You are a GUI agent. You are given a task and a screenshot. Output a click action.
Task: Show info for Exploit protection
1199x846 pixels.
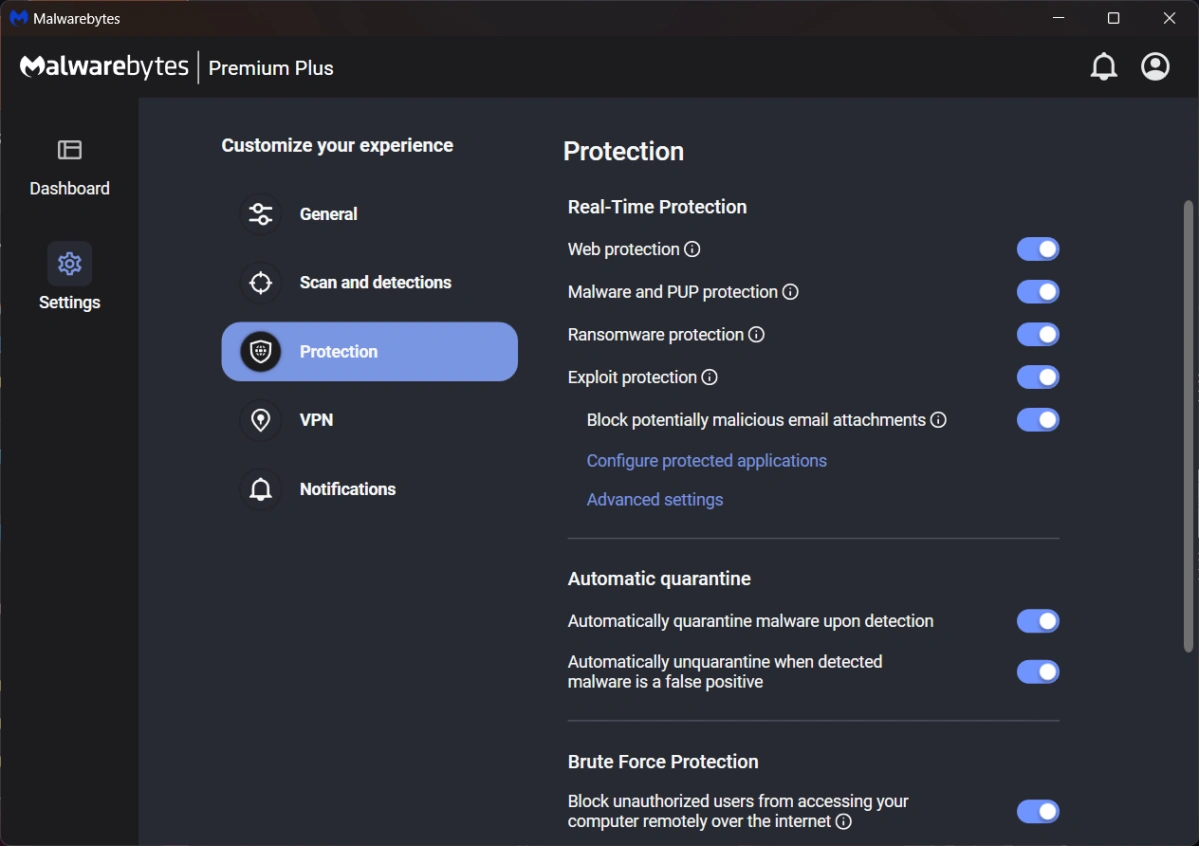pyautogui.click(x=710, y=378)
